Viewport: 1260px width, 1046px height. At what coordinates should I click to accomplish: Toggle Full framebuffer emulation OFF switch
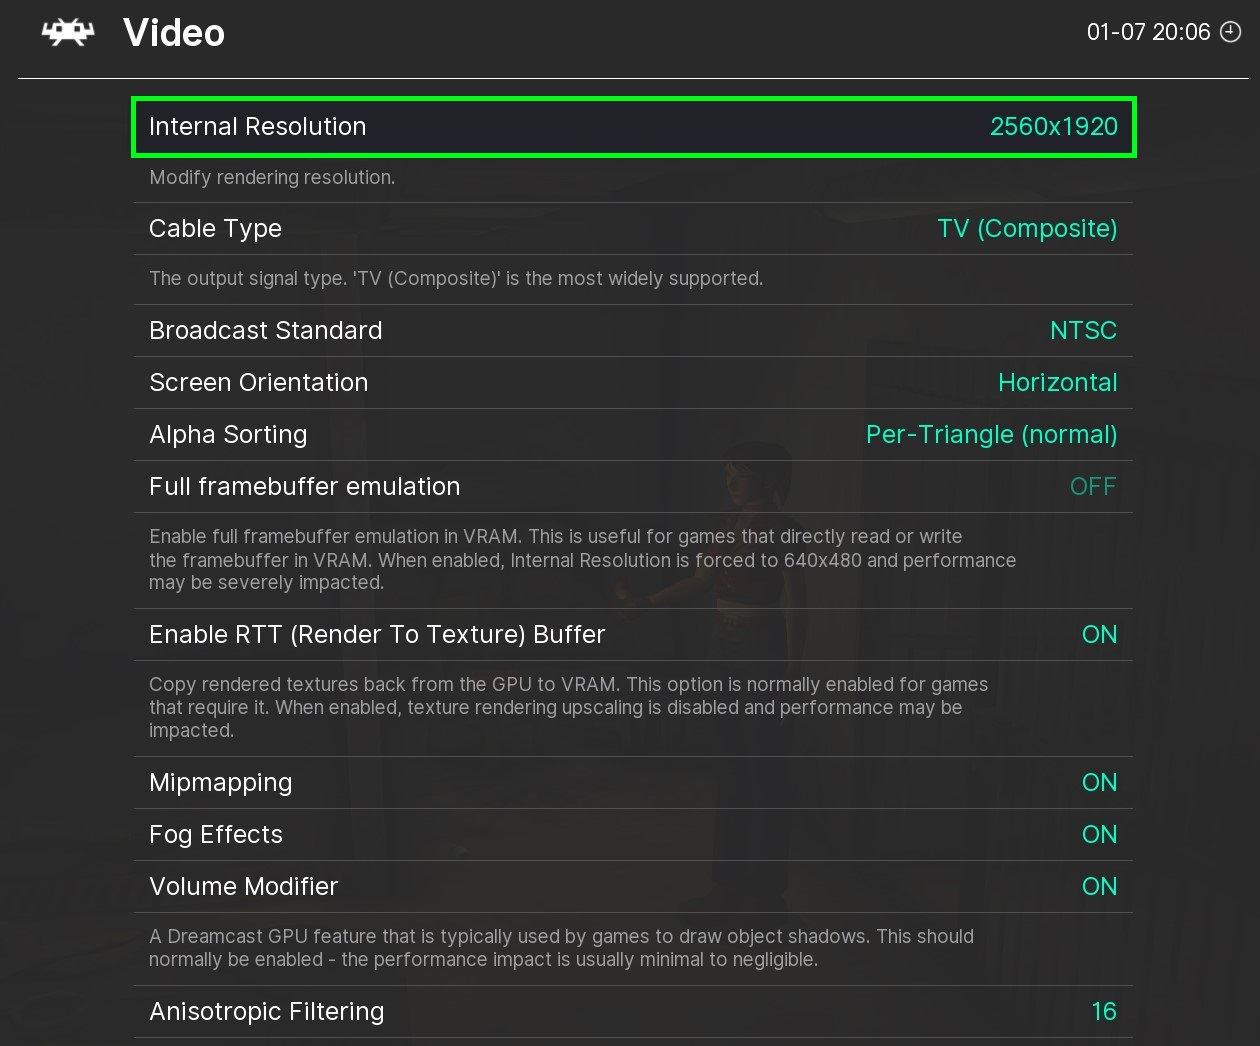click(1092, 487)
